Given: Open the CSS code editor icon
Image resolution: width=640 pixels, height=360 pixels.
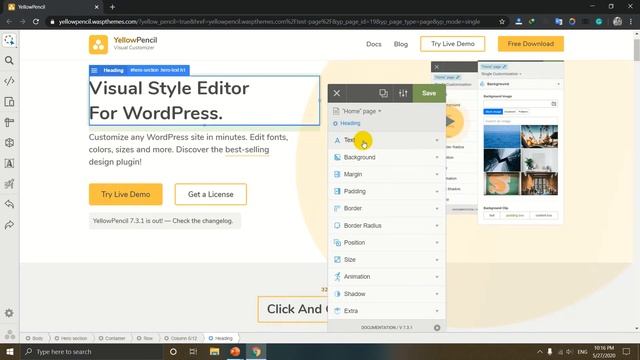Looking at the screenshot, I should pyautogui.click(x=9, y=81).
